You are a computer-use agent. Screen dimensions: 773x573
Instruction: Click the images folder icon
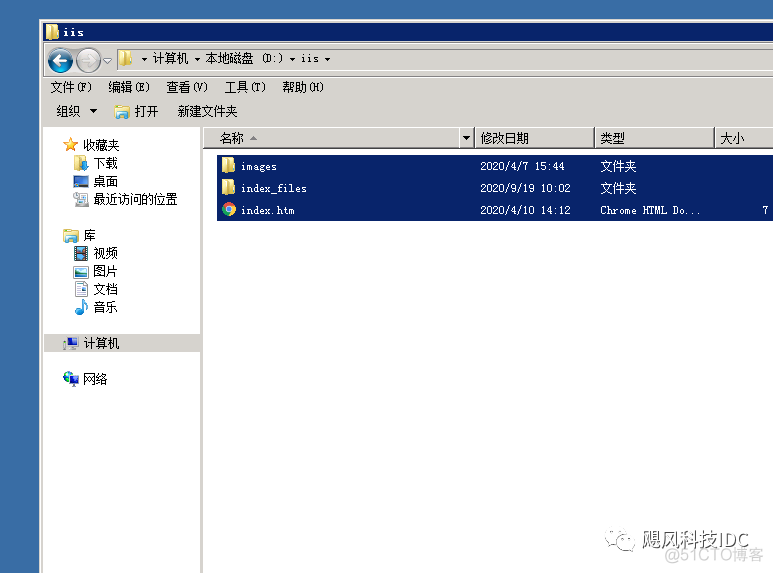(228, 166)
